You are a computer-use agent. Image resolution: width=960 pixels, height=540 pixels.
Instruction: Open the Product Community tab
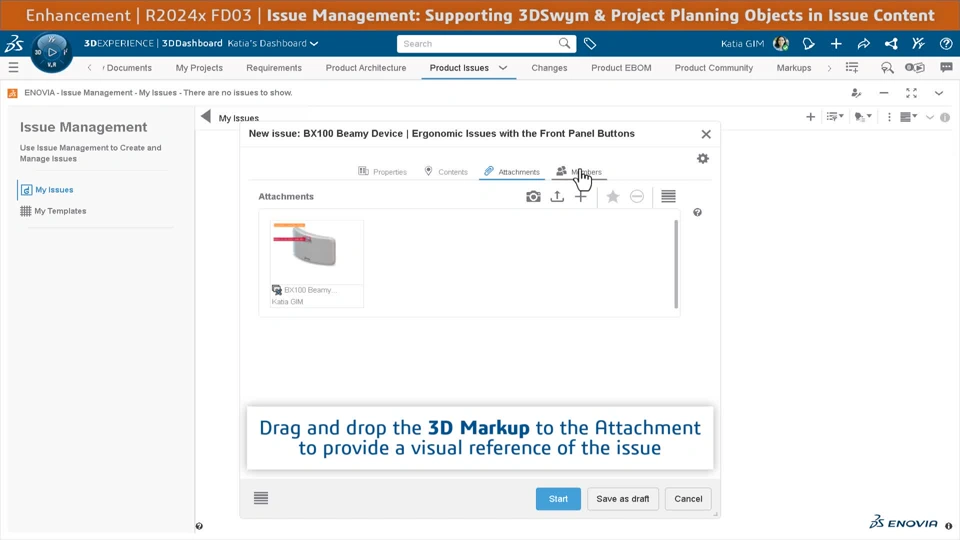click(714, 68)
